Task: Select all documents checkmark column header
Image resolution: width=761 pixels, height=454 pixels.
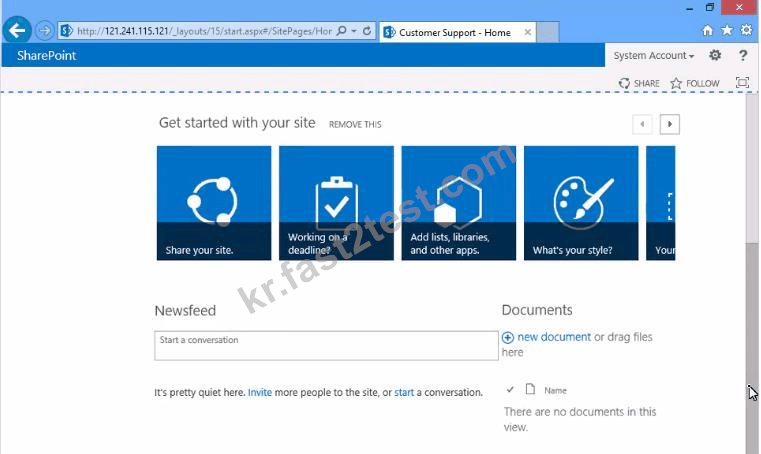Action: pos(510,389)
